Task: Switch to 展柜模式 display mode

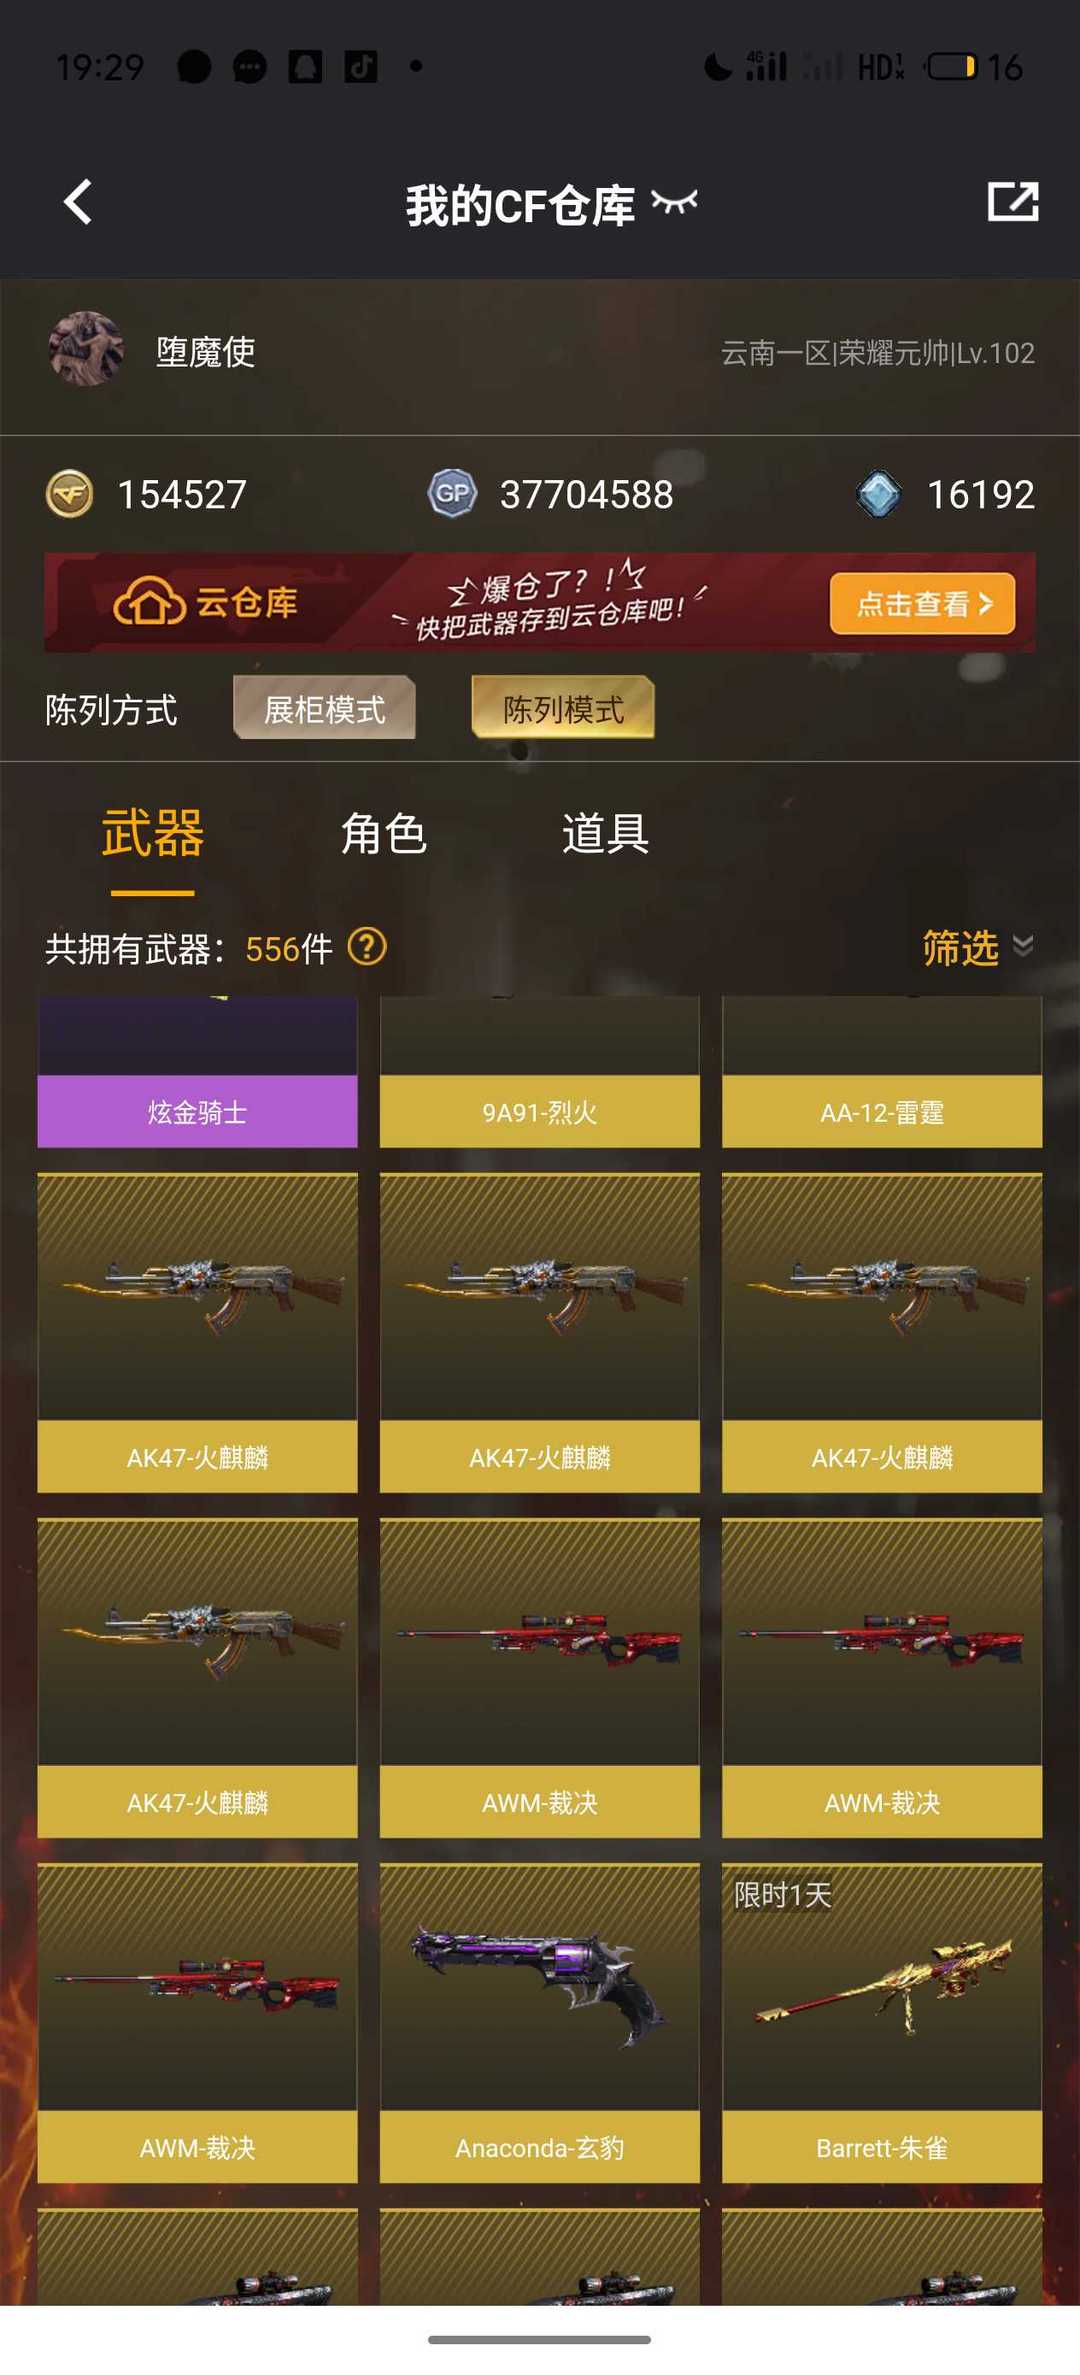Action: coord(324,709)
